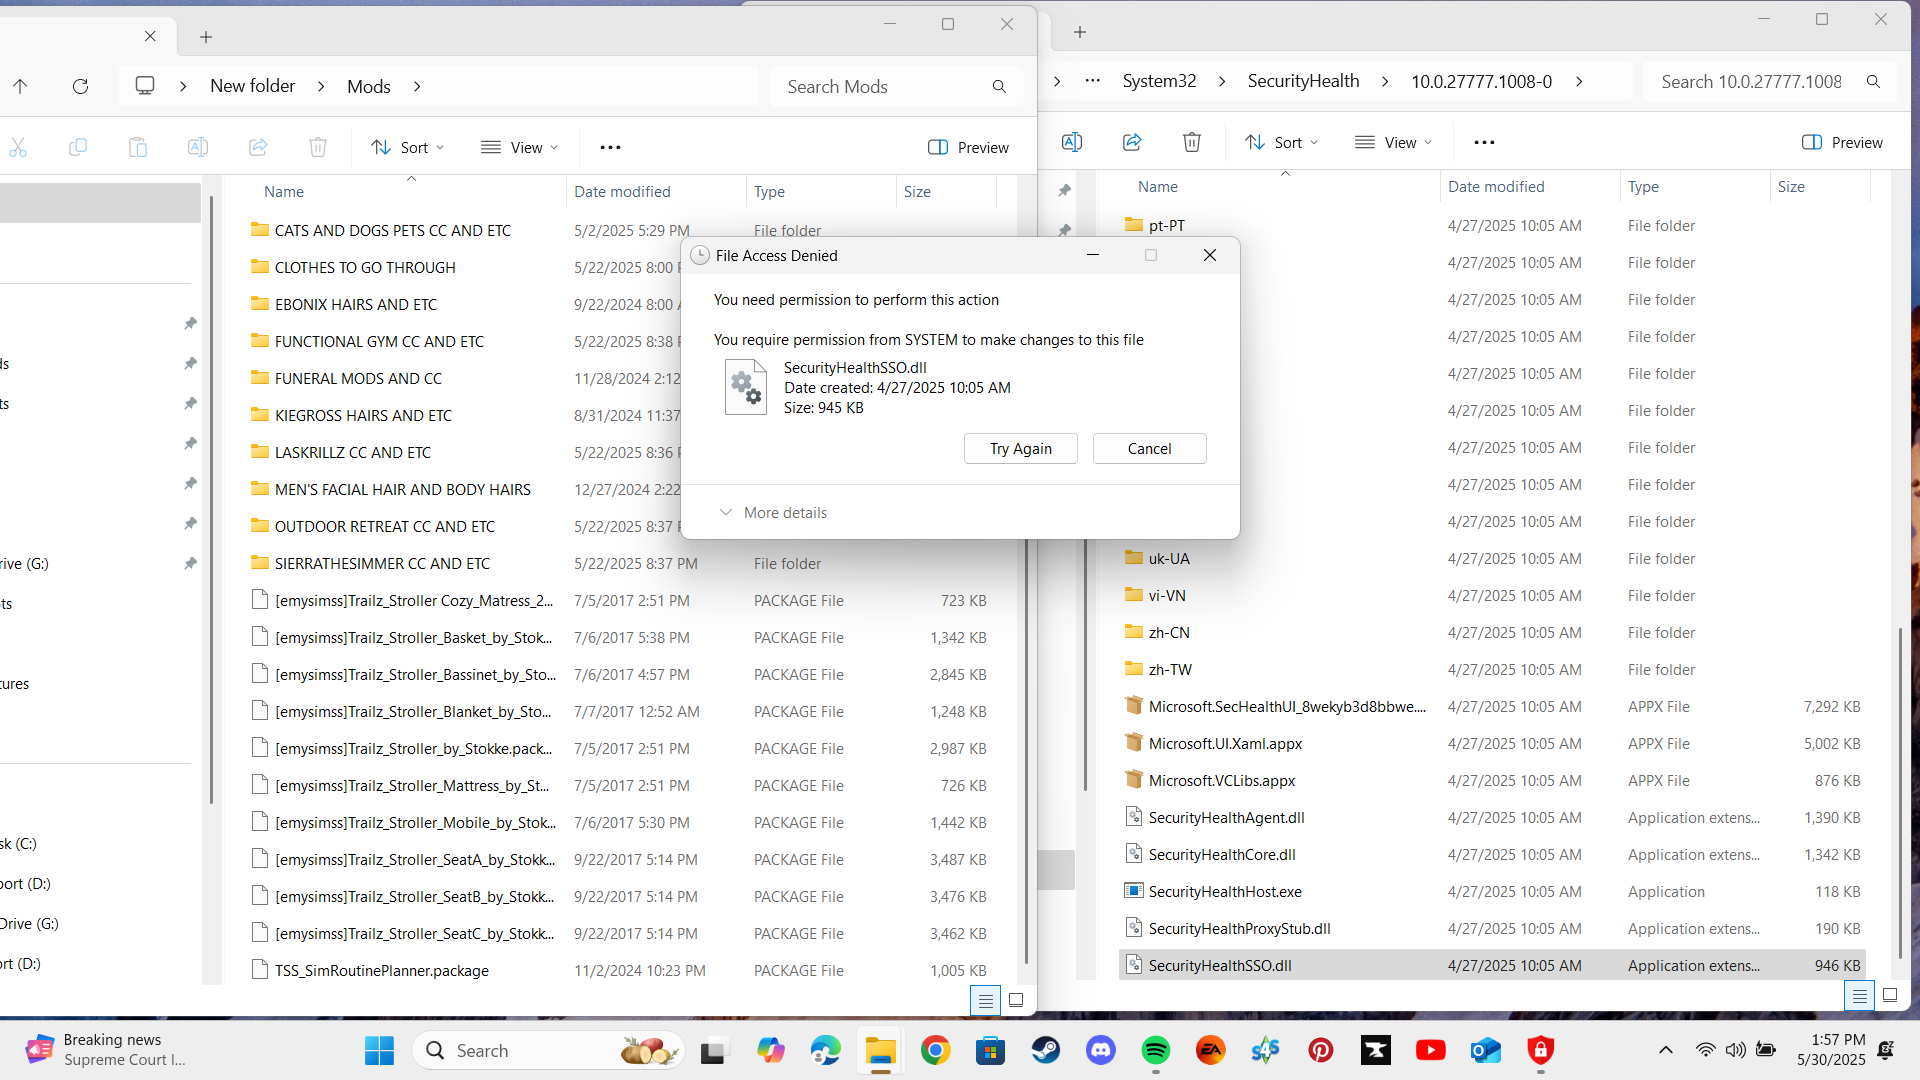The height and width of the screenshot is (1080, 1920).
Task: Open Sort dropdown in Mods window
Action: pyautogui.click(x=407, y=147)
